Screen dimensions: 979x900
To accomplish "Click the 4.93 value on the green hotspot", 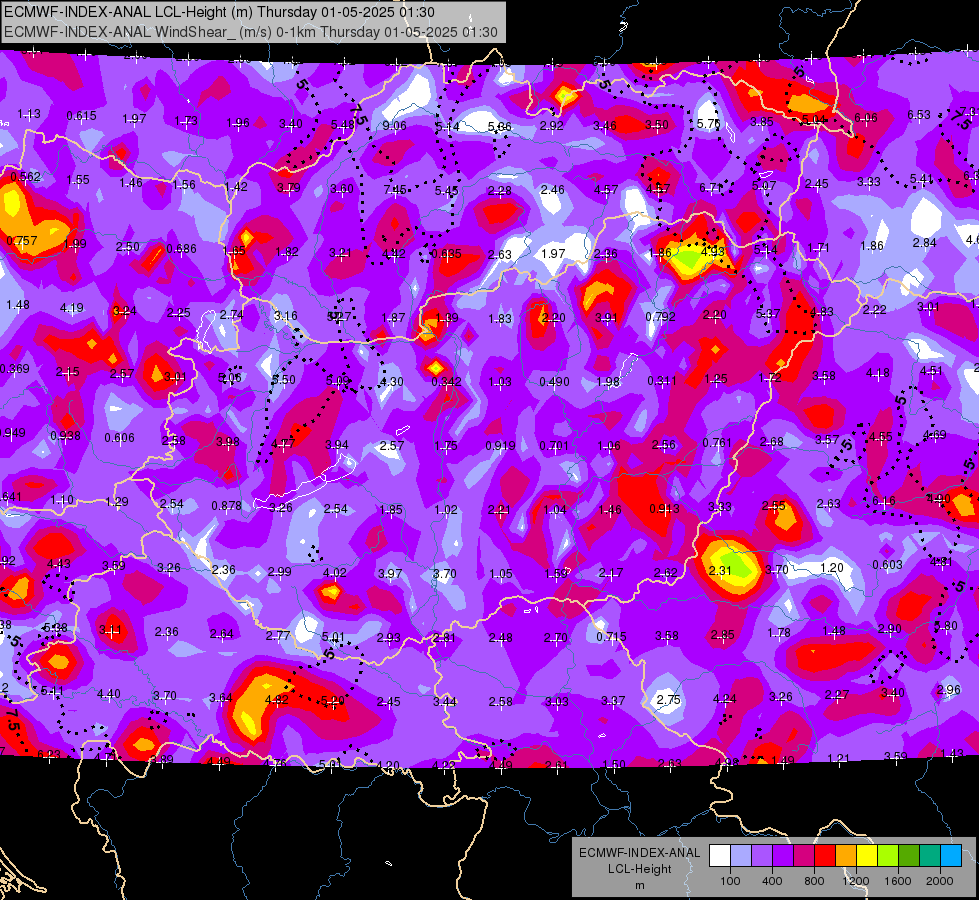I will coord(713,252).
